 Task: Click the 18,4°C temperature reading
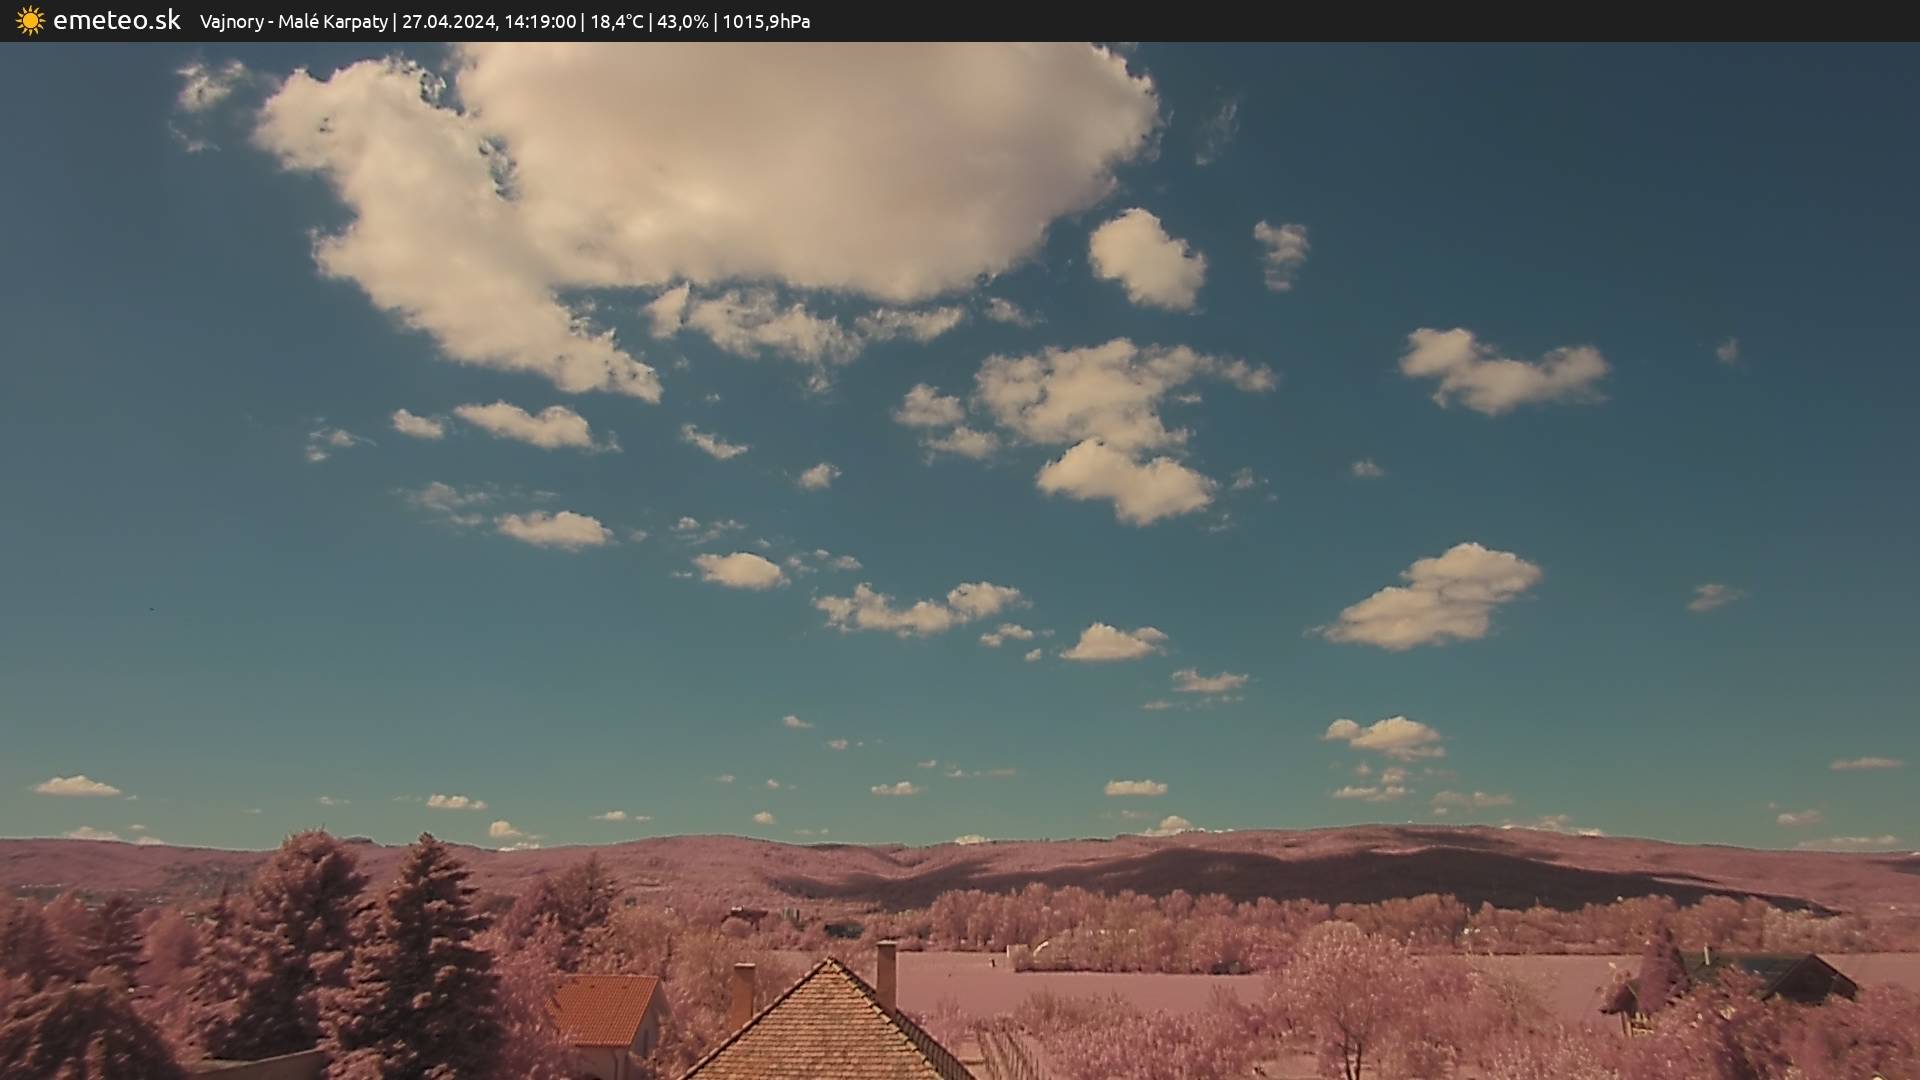click(x=617, y=22)
